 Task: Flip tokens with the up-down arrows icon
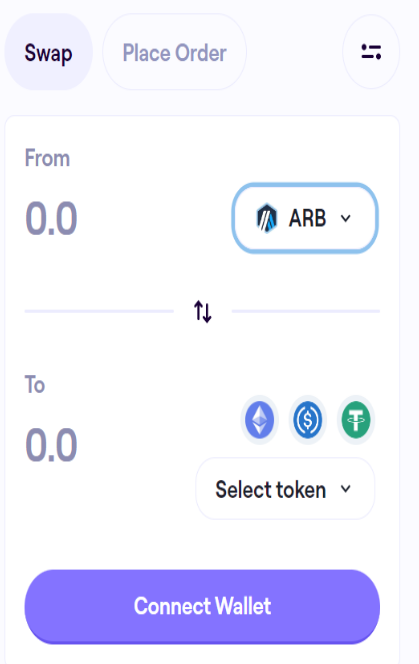pos(203,311)
